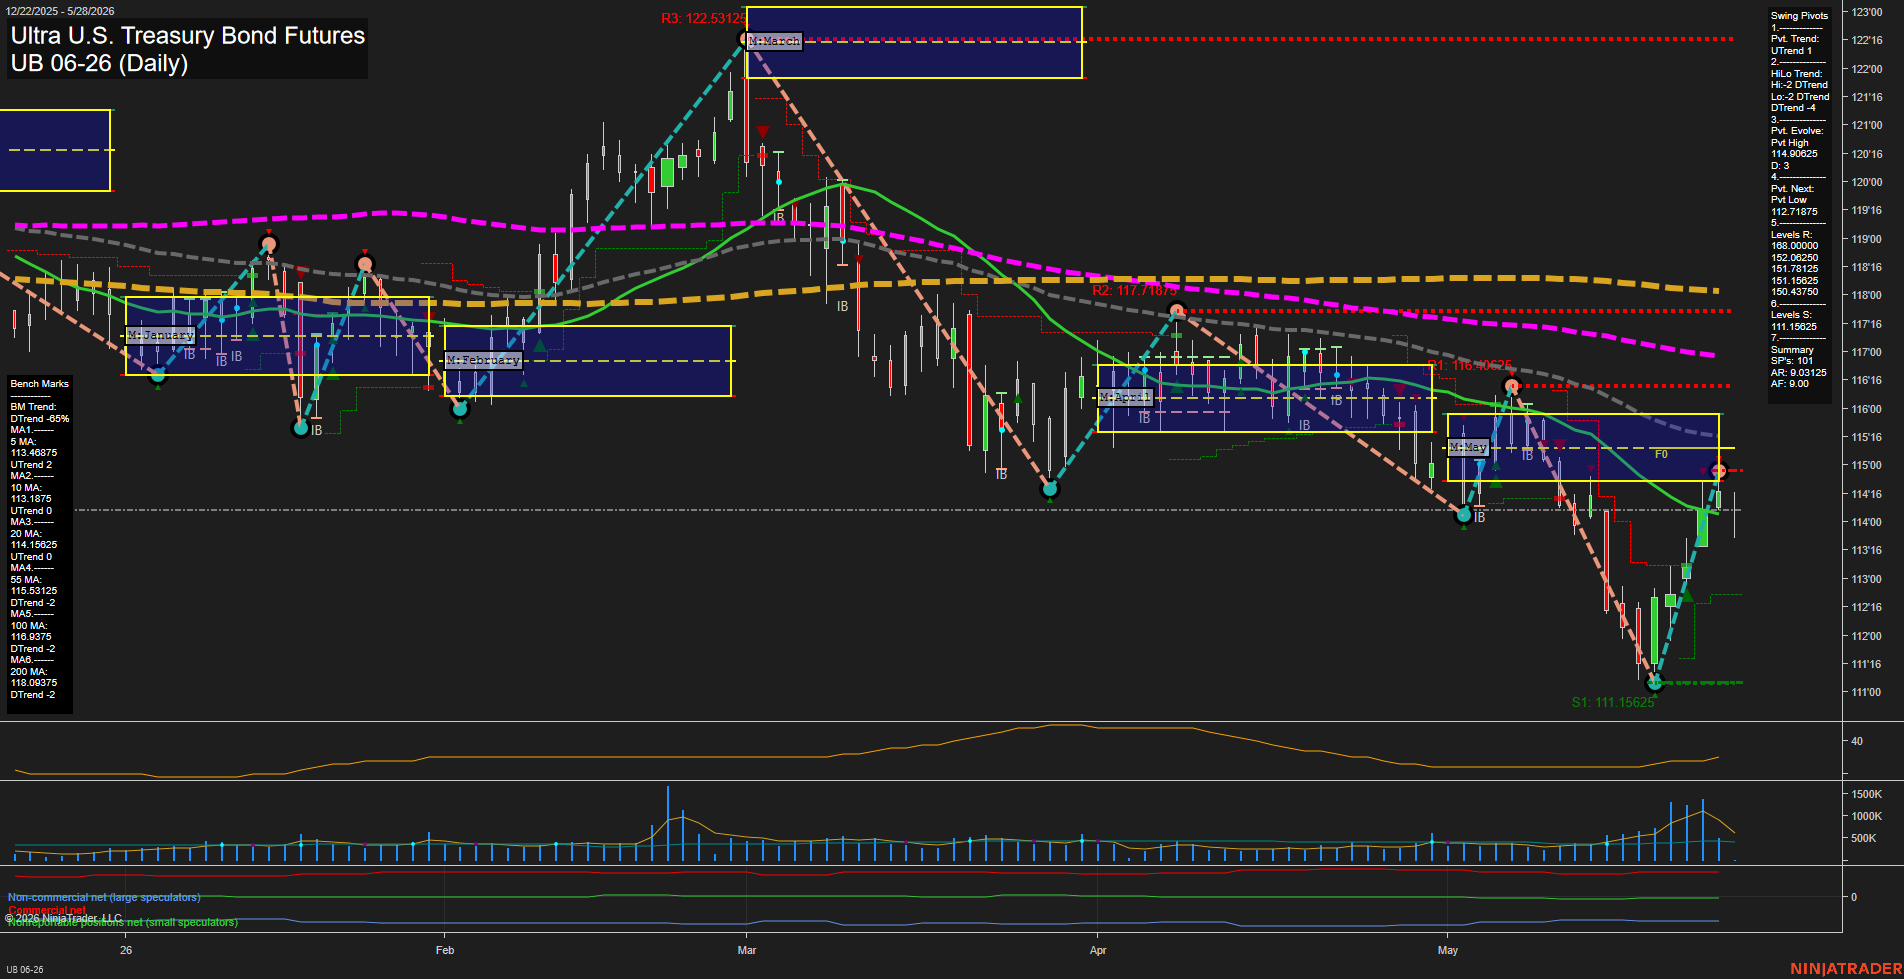Click the 111'00 price axis label

(x=1867, y=692)
